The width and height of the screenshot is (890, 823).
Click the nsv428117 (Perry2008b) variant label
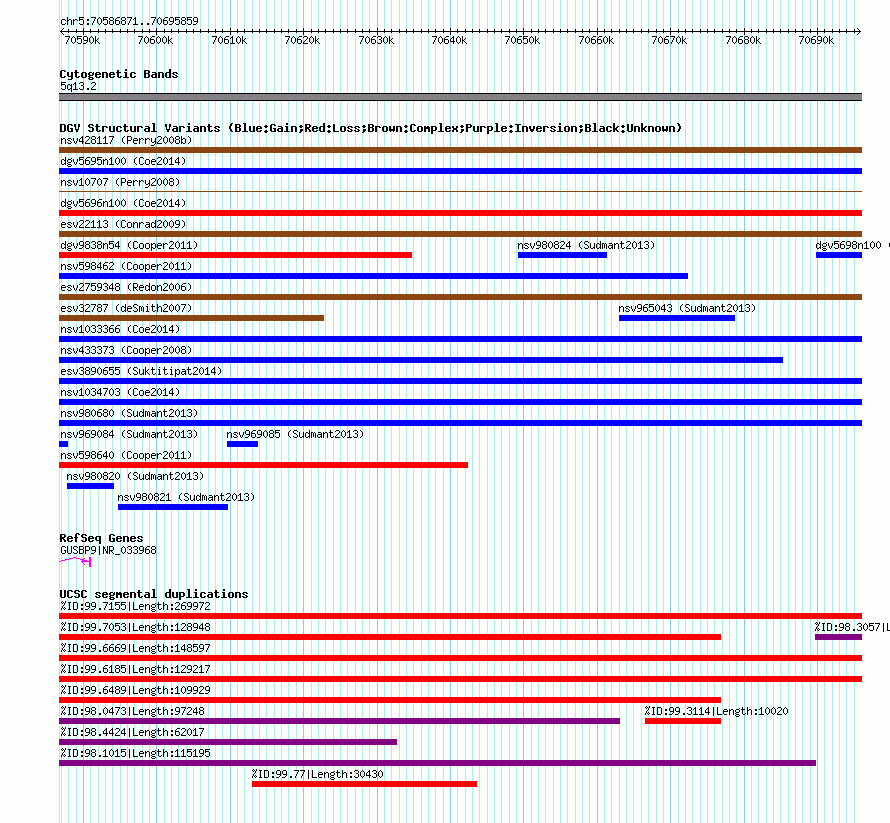(126, 140)
